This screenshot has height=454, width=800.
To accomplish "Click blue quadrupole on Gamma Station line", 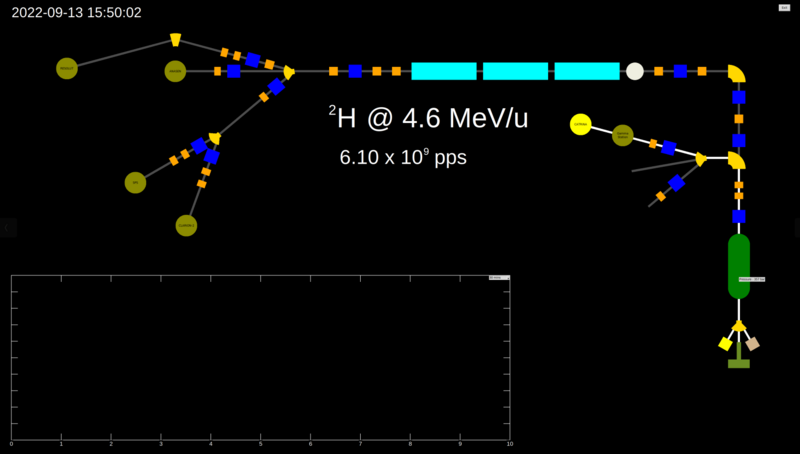I will 668,148.
